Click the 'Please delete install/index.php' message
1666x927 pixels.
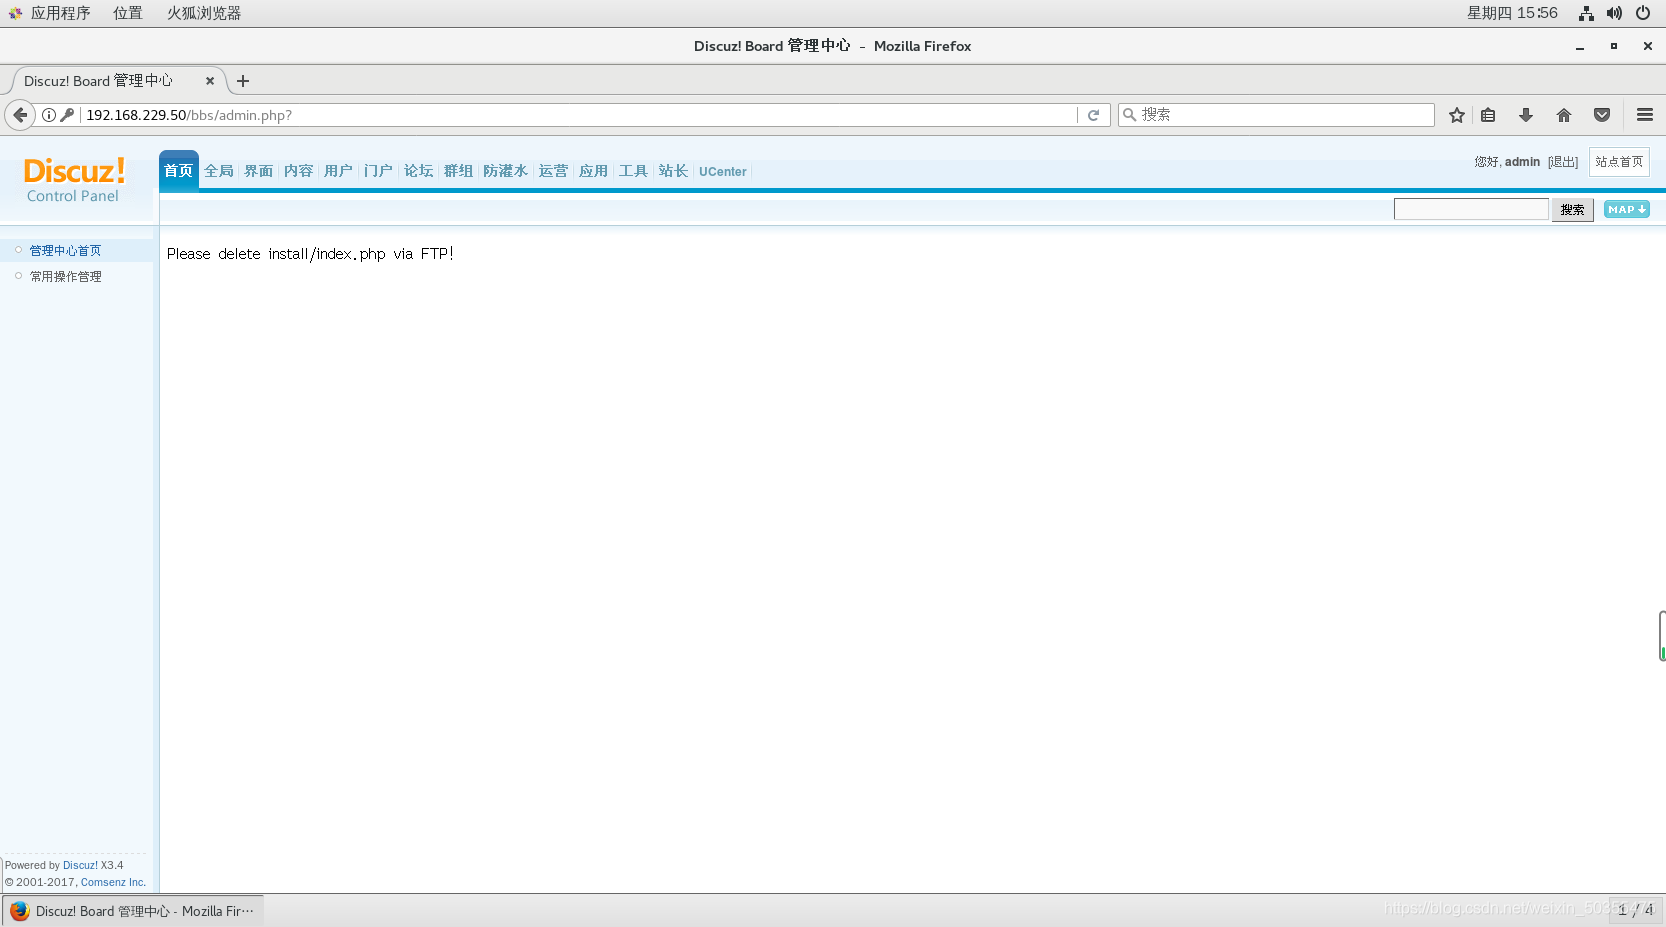point(310,254)
